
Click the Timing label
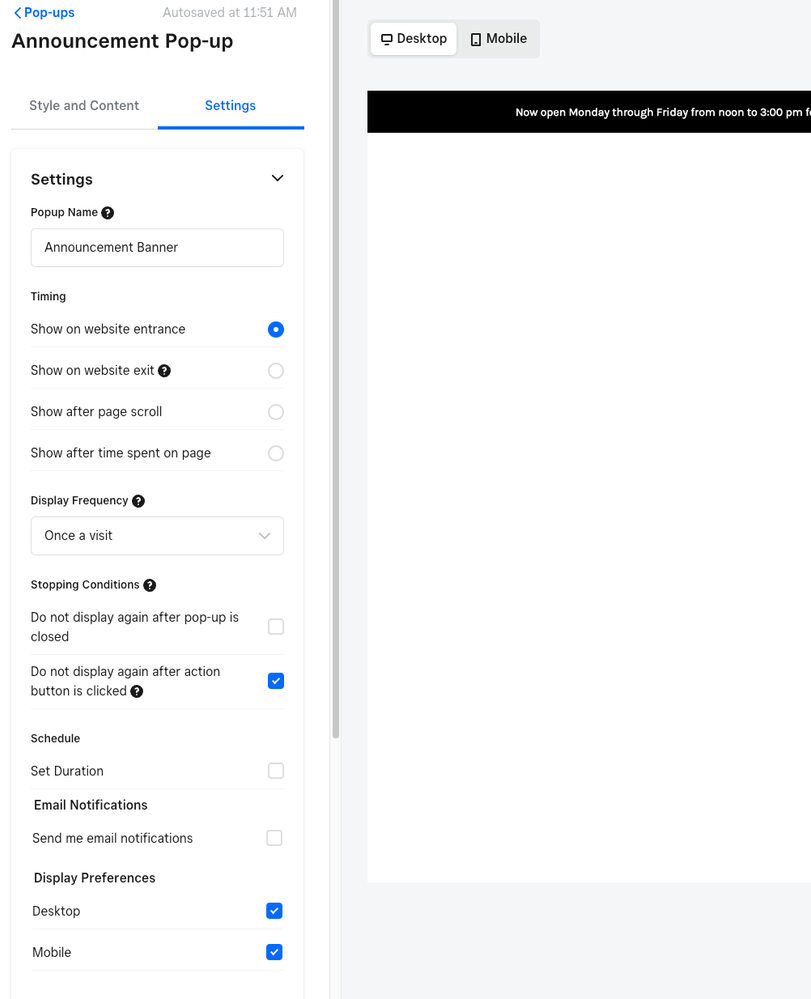[x=48, y=296]
